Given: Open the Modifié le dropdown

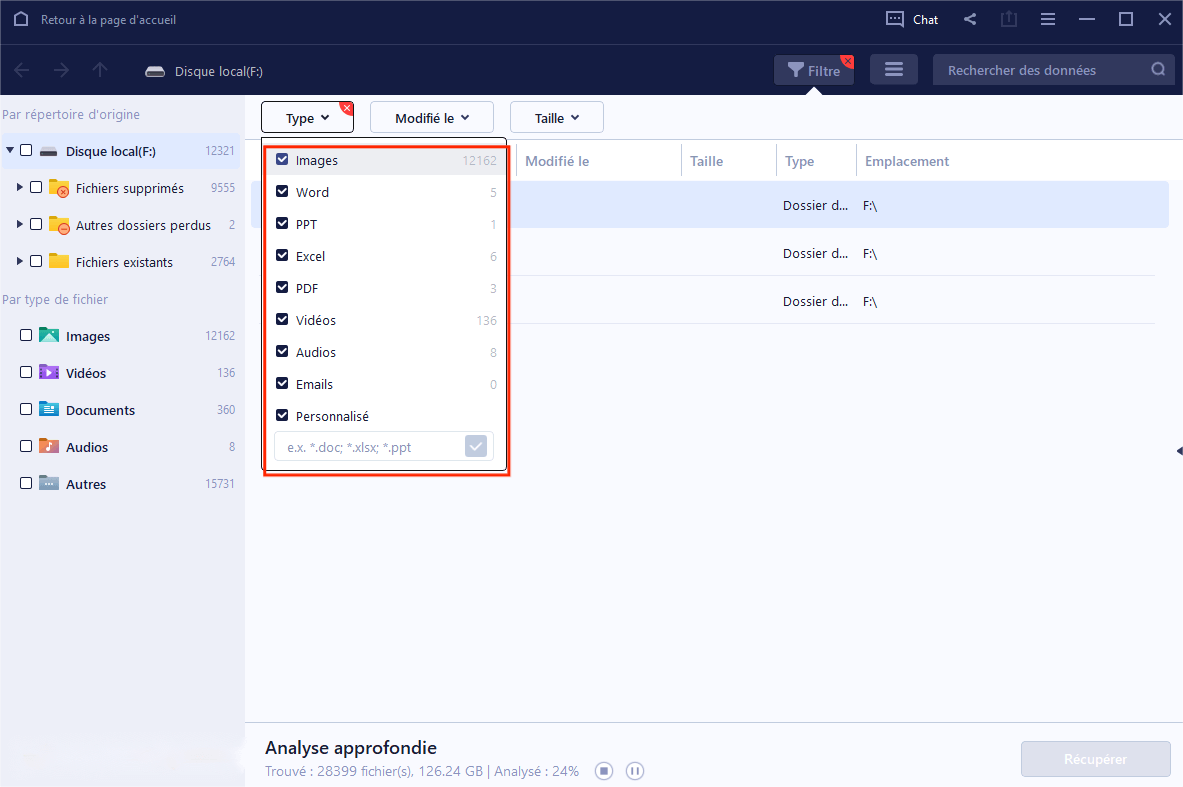Looking at the screenshot, I should [x=431, y=117].
